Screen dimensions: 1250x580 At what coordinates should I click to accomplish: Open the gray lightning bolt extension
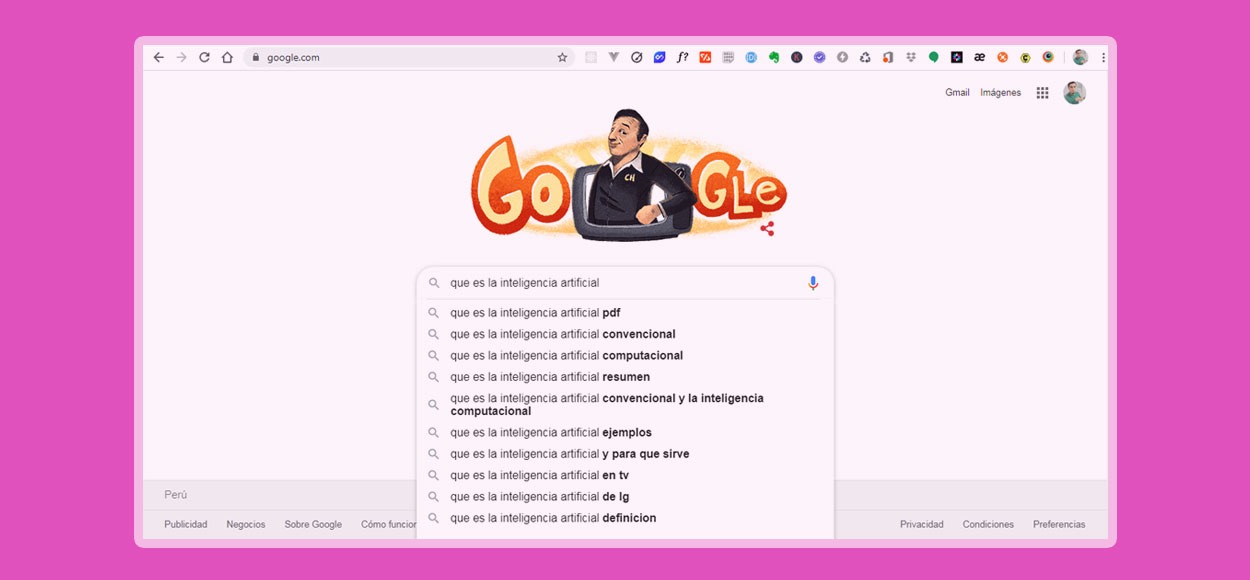click(x=842, y=57)
